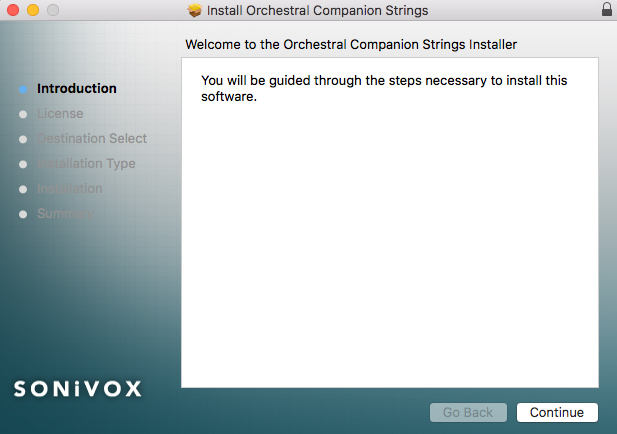Select the License step label
Screen dimensions: 617x434
click(60, 114)
